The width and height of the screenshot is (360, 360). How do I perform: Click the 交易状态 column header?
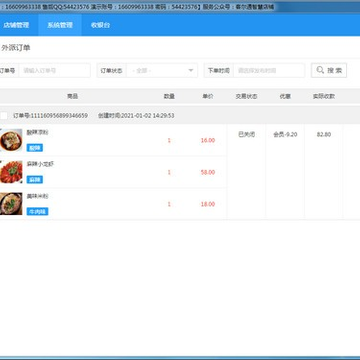(x=246, y=97)
